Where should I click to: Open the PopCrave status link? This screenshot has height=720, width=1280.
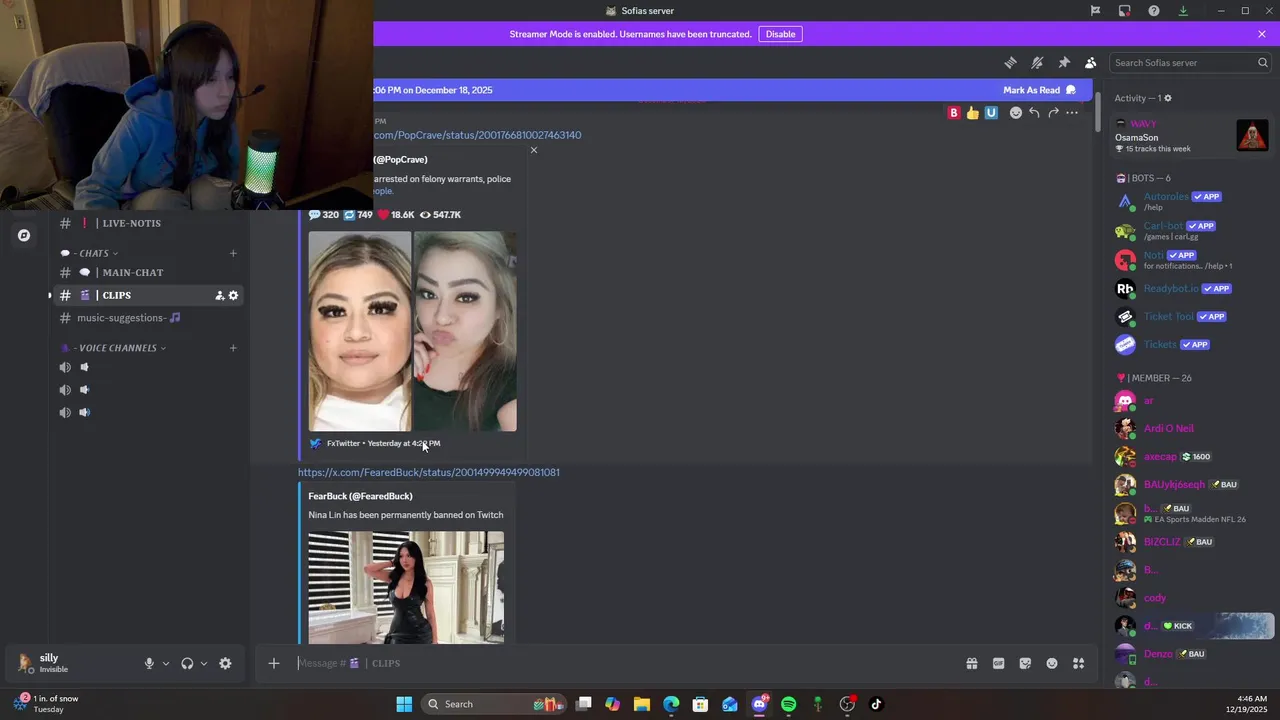click(x=477, y=135)
